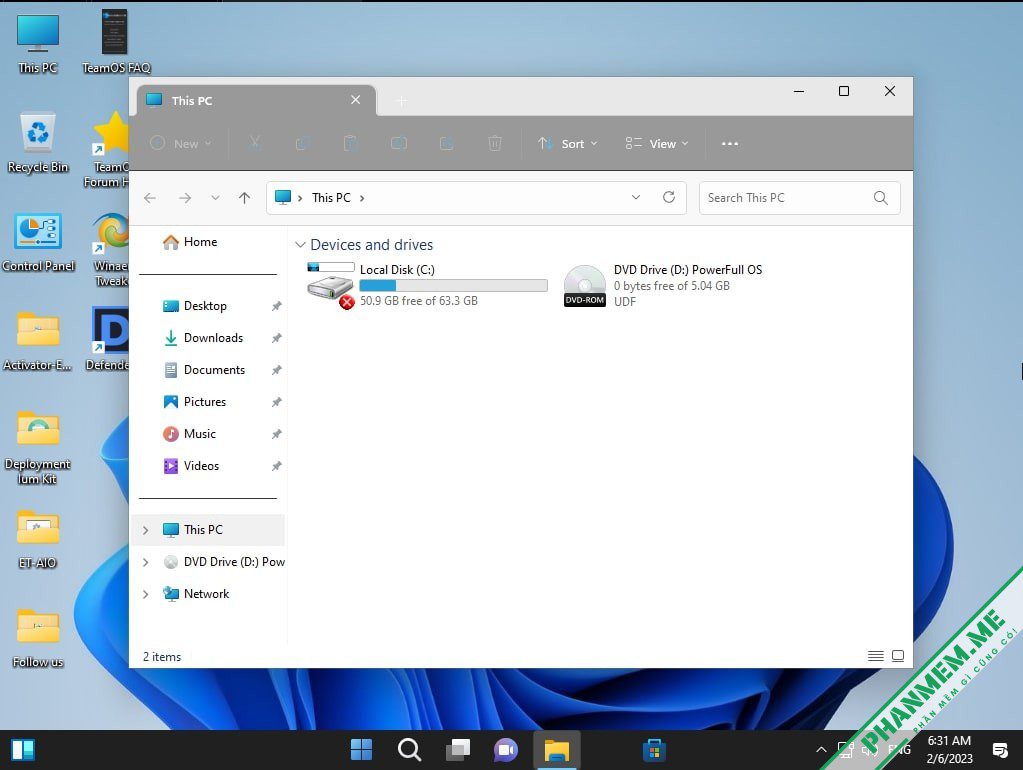Click the Delete trash icon in toolbar
The width and height of the screenshot is (1023, 770).
[495, 143]
